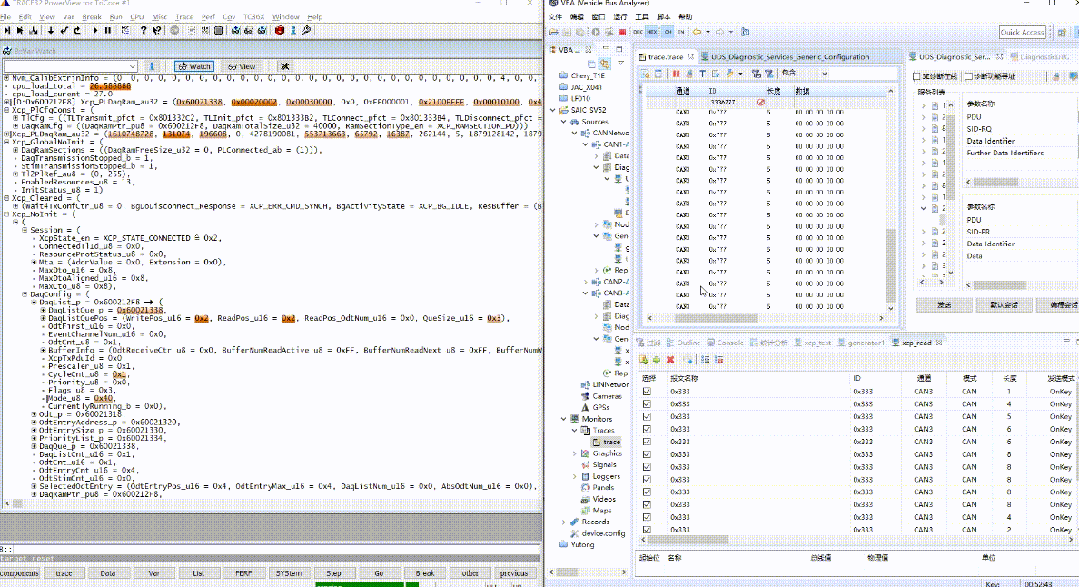The width and height of the screenshot is (1079, 587).
Task: Click the green arrow icon in xcp_read toolbar
Action: (x=656, y=359)
